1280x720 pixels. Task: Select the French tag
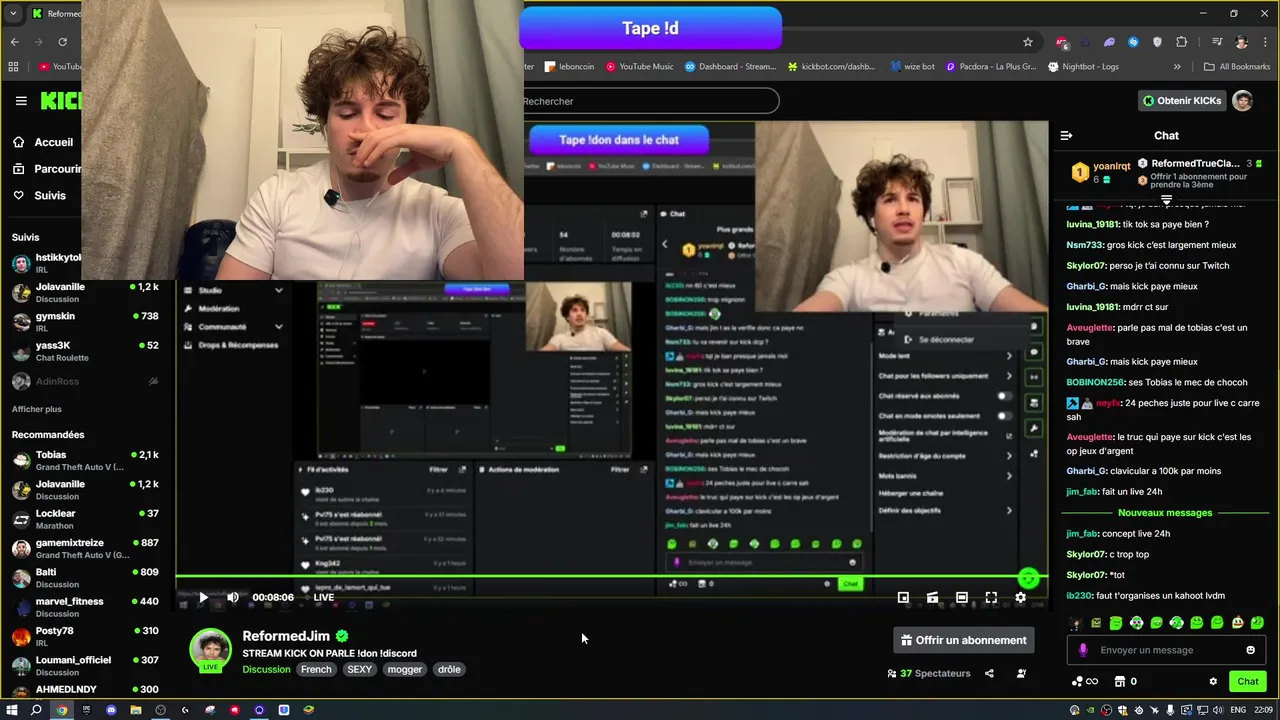click(x=316, y=670)
